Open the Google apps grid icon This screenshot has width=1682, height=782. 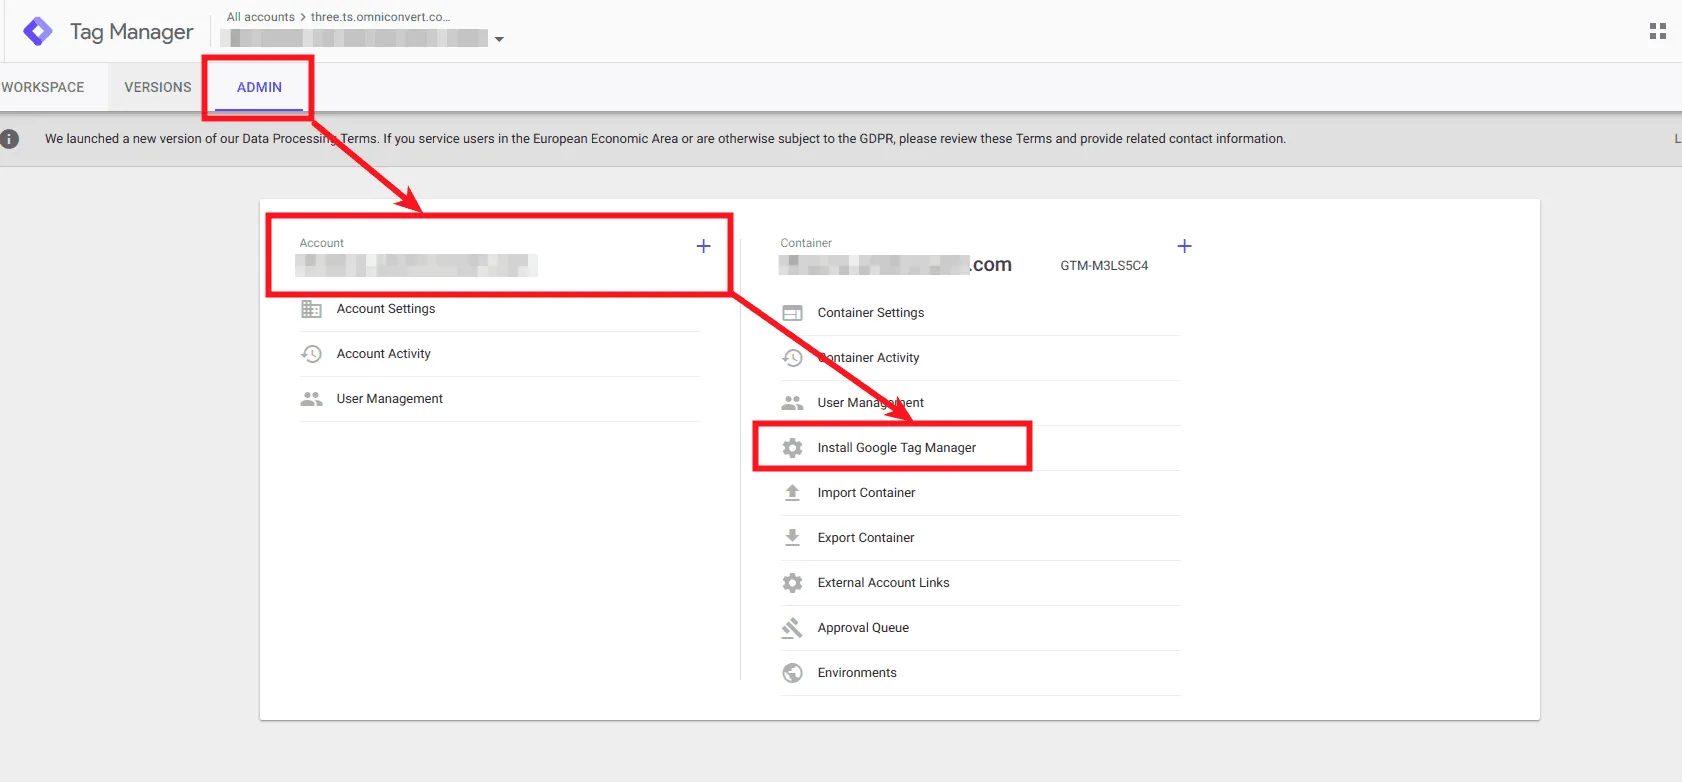[x=1657, y=32]
